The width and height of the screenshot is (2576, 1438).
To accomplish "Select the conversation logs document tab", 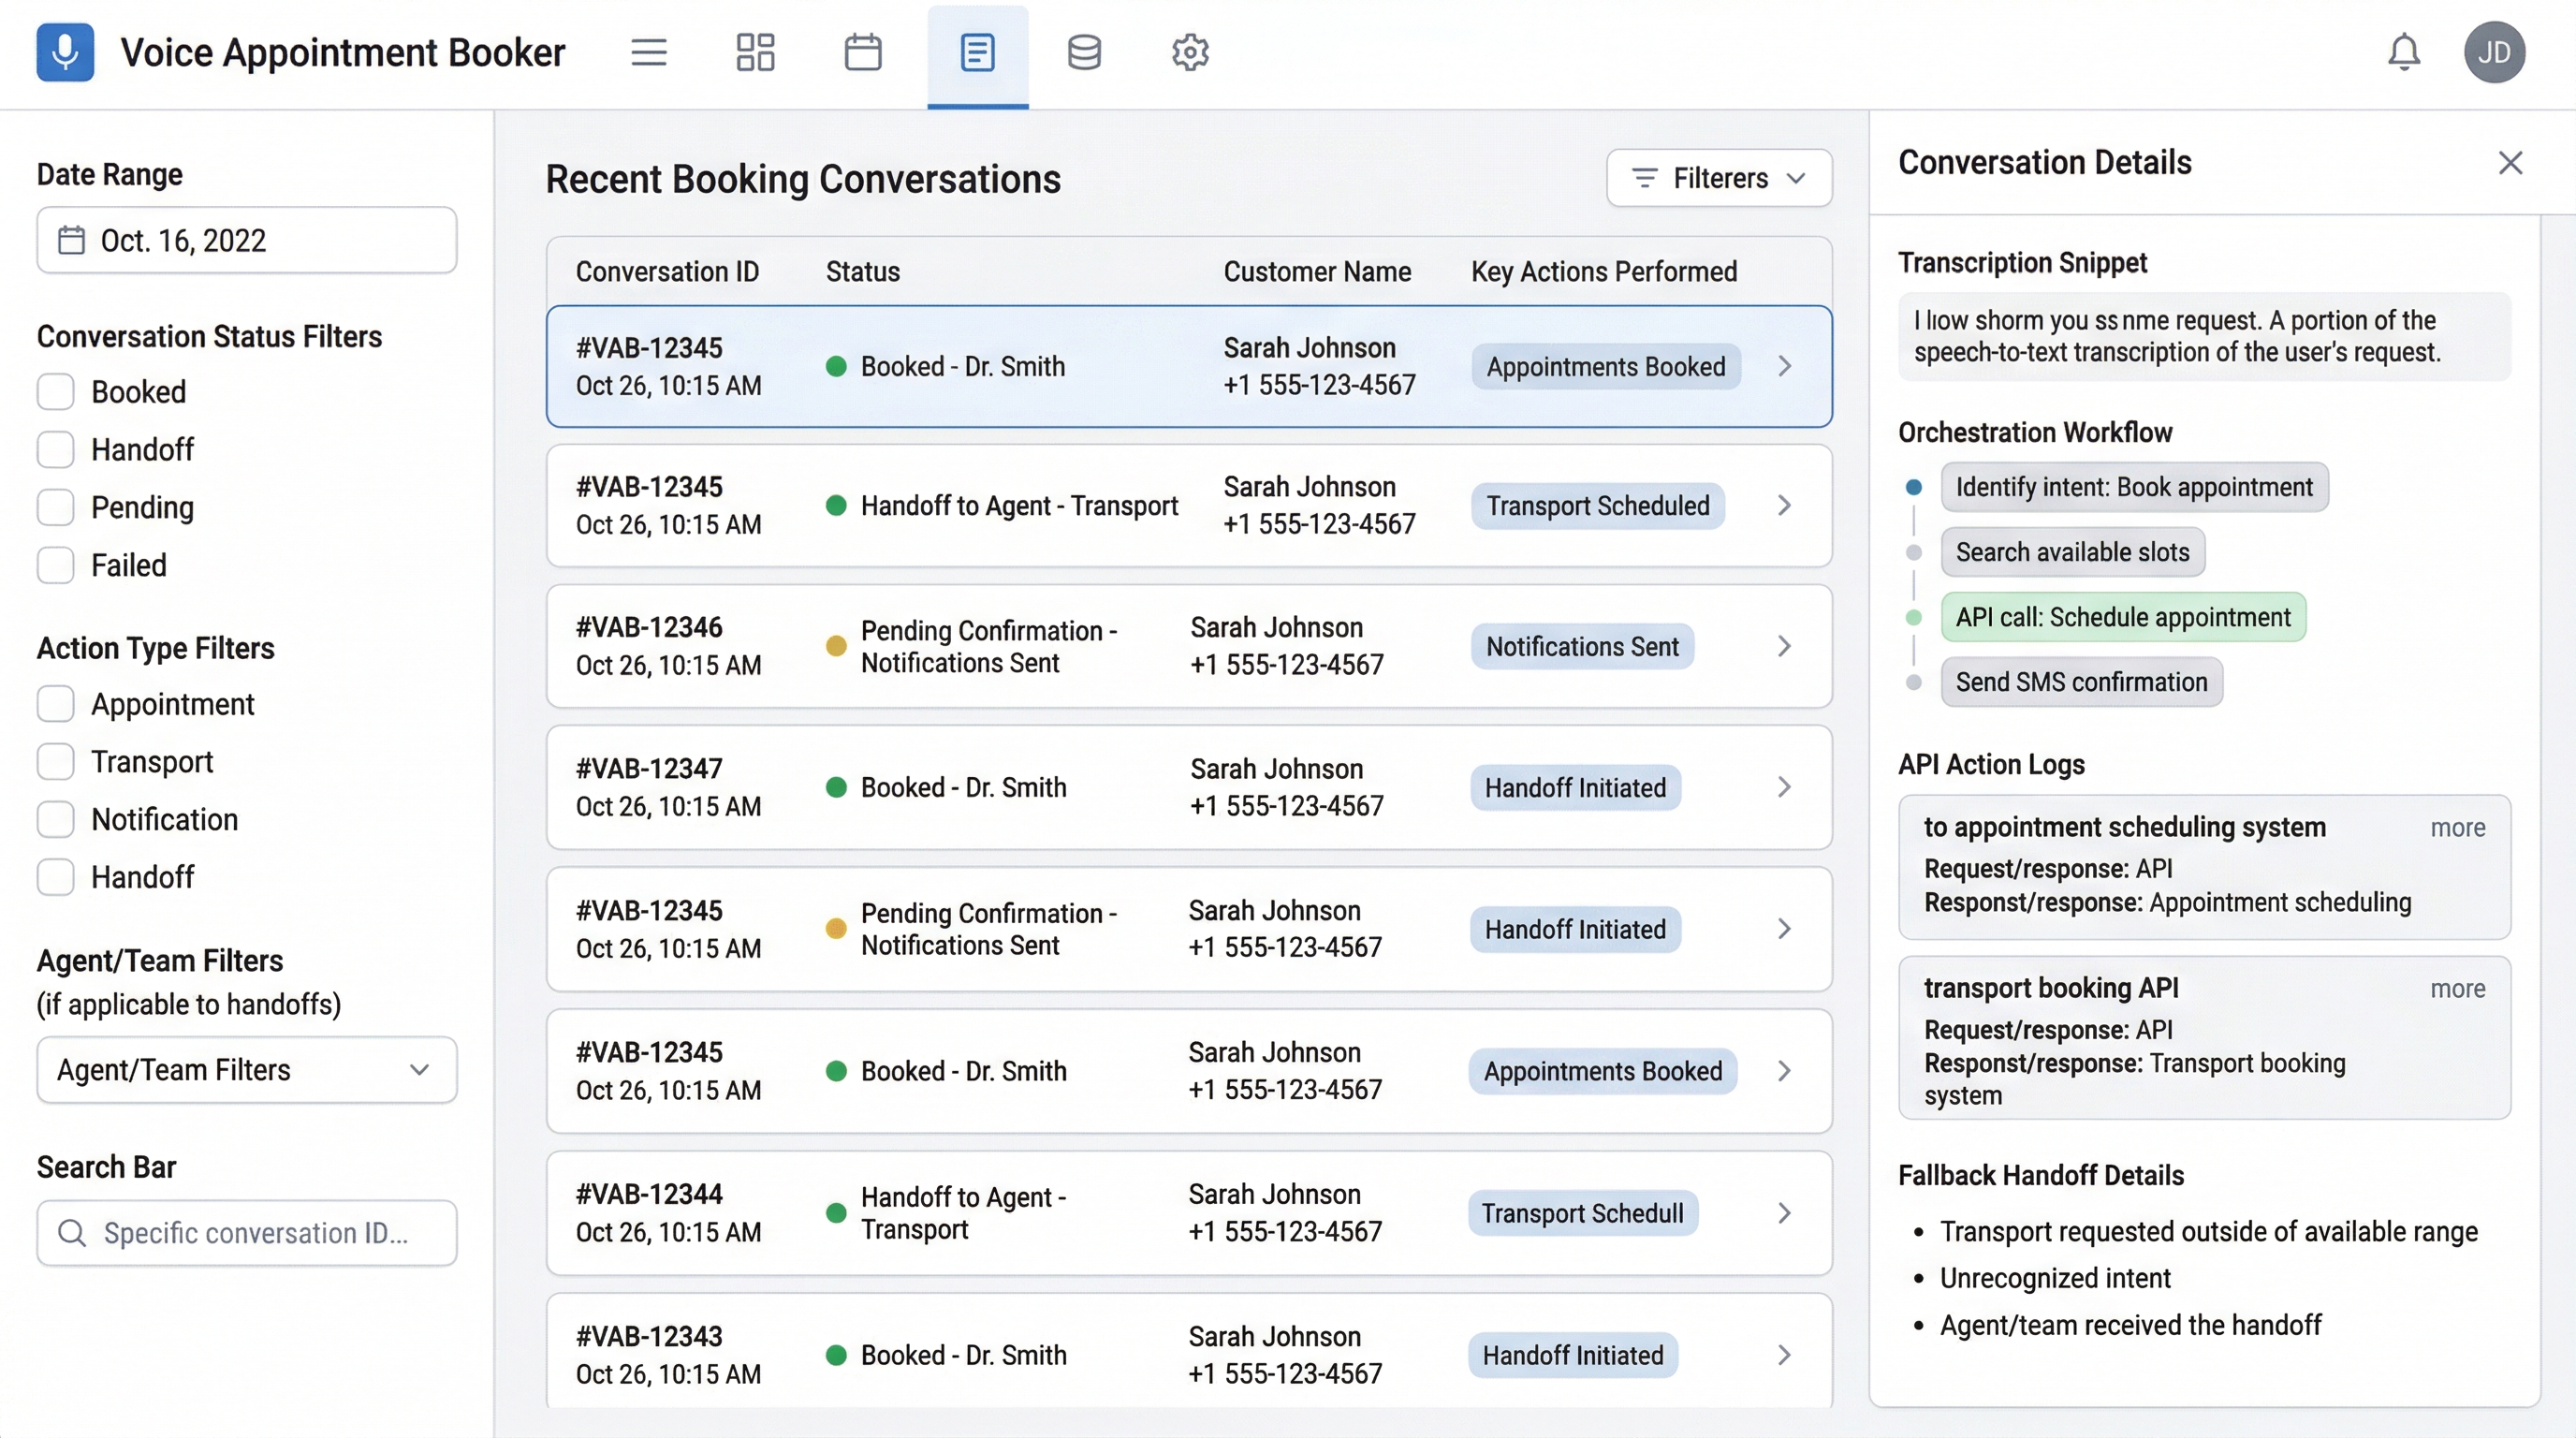I will 977,52.
